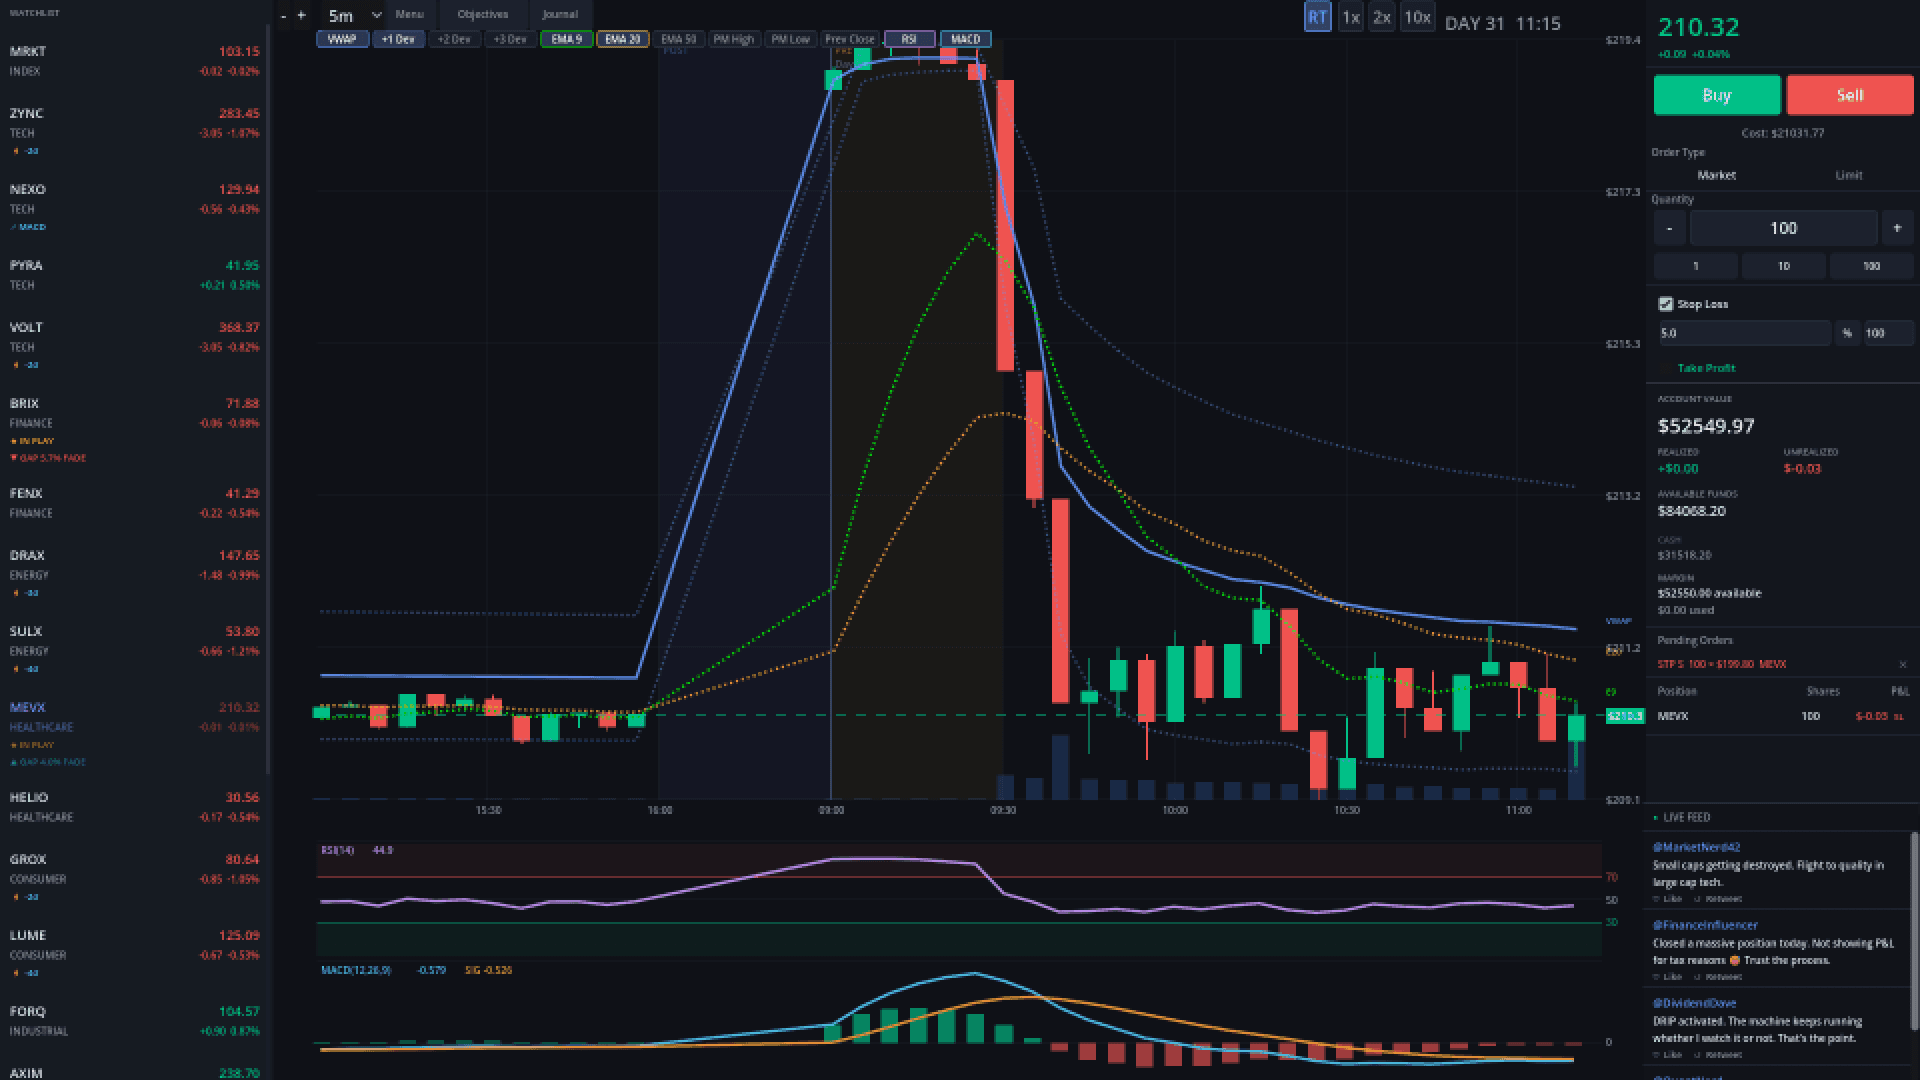The width and height of the screenshot is (1920, 1080).
Task: Zoom in chart with plus button
Action: click(x=301, y=15)
